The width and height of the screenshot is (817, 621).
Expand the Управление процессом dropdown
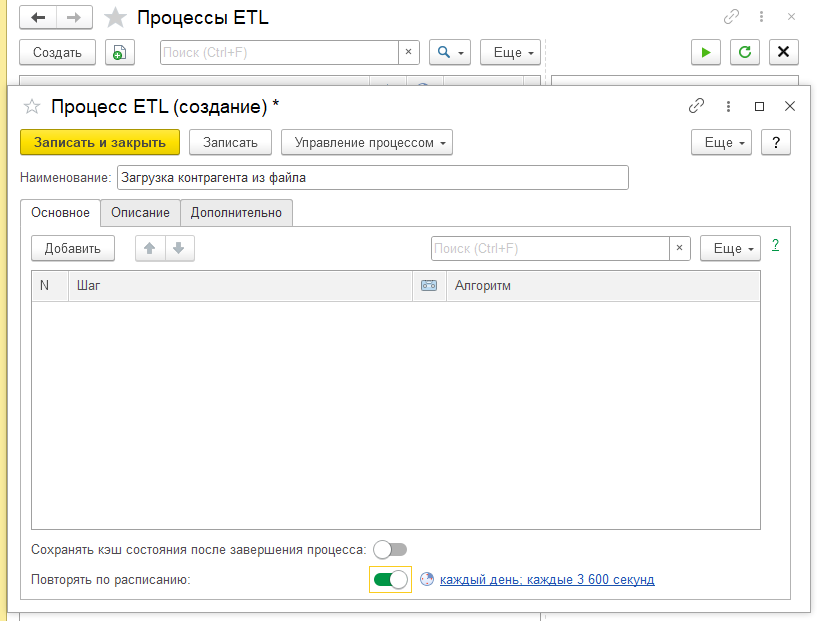pos(367,142)
